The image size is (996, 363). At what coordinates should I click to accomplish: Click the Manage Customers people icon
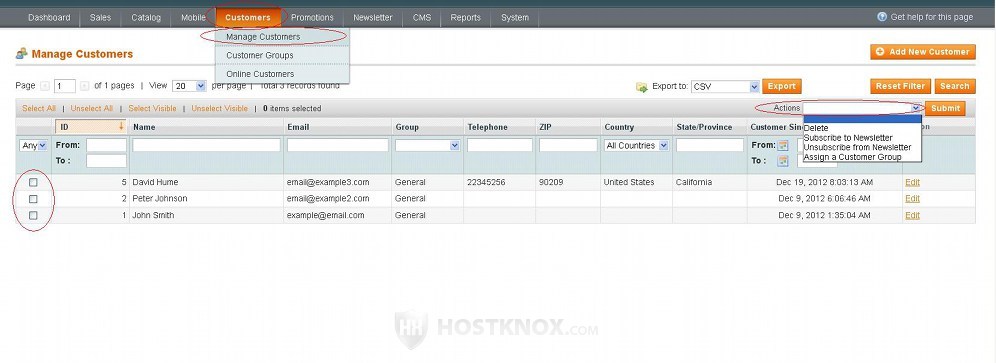pos(22,53)
